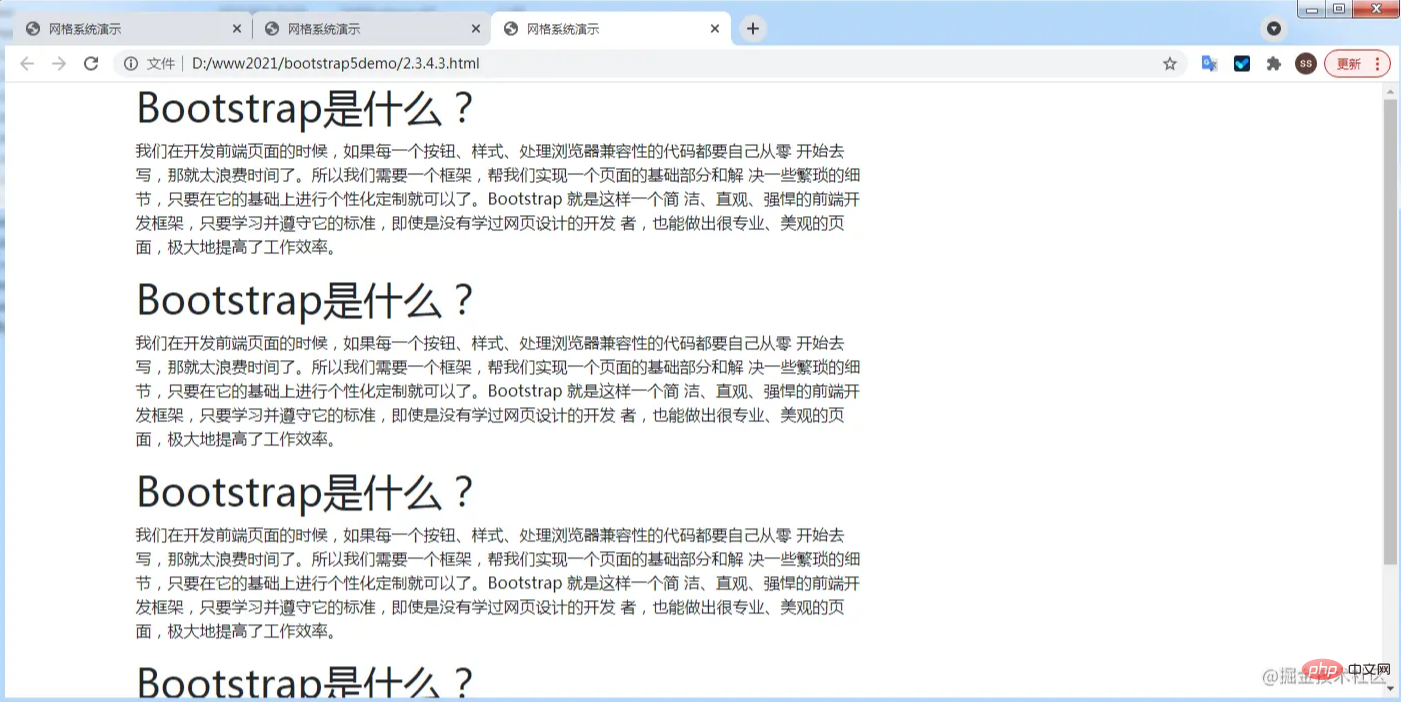Open the Extensions puzzle-piece menu

(x=1274, y=64)
